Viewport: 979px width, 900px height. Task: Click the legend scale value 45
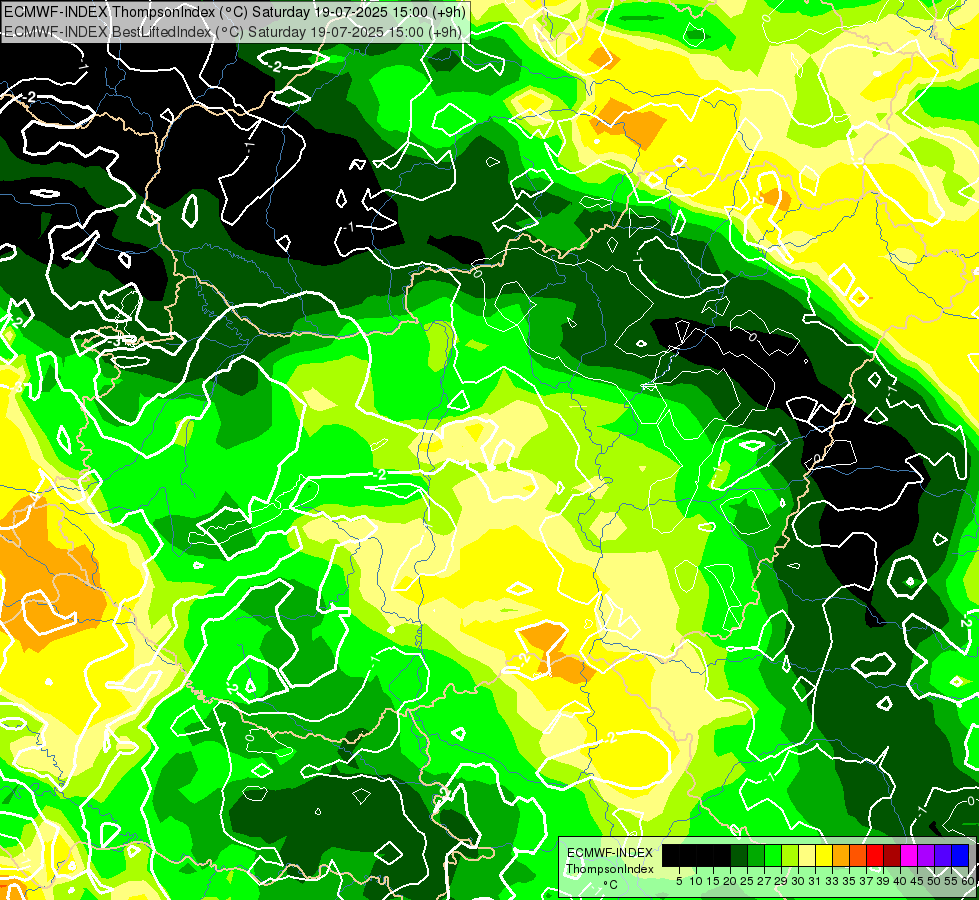pyautogui.click(x=918, y=881)
